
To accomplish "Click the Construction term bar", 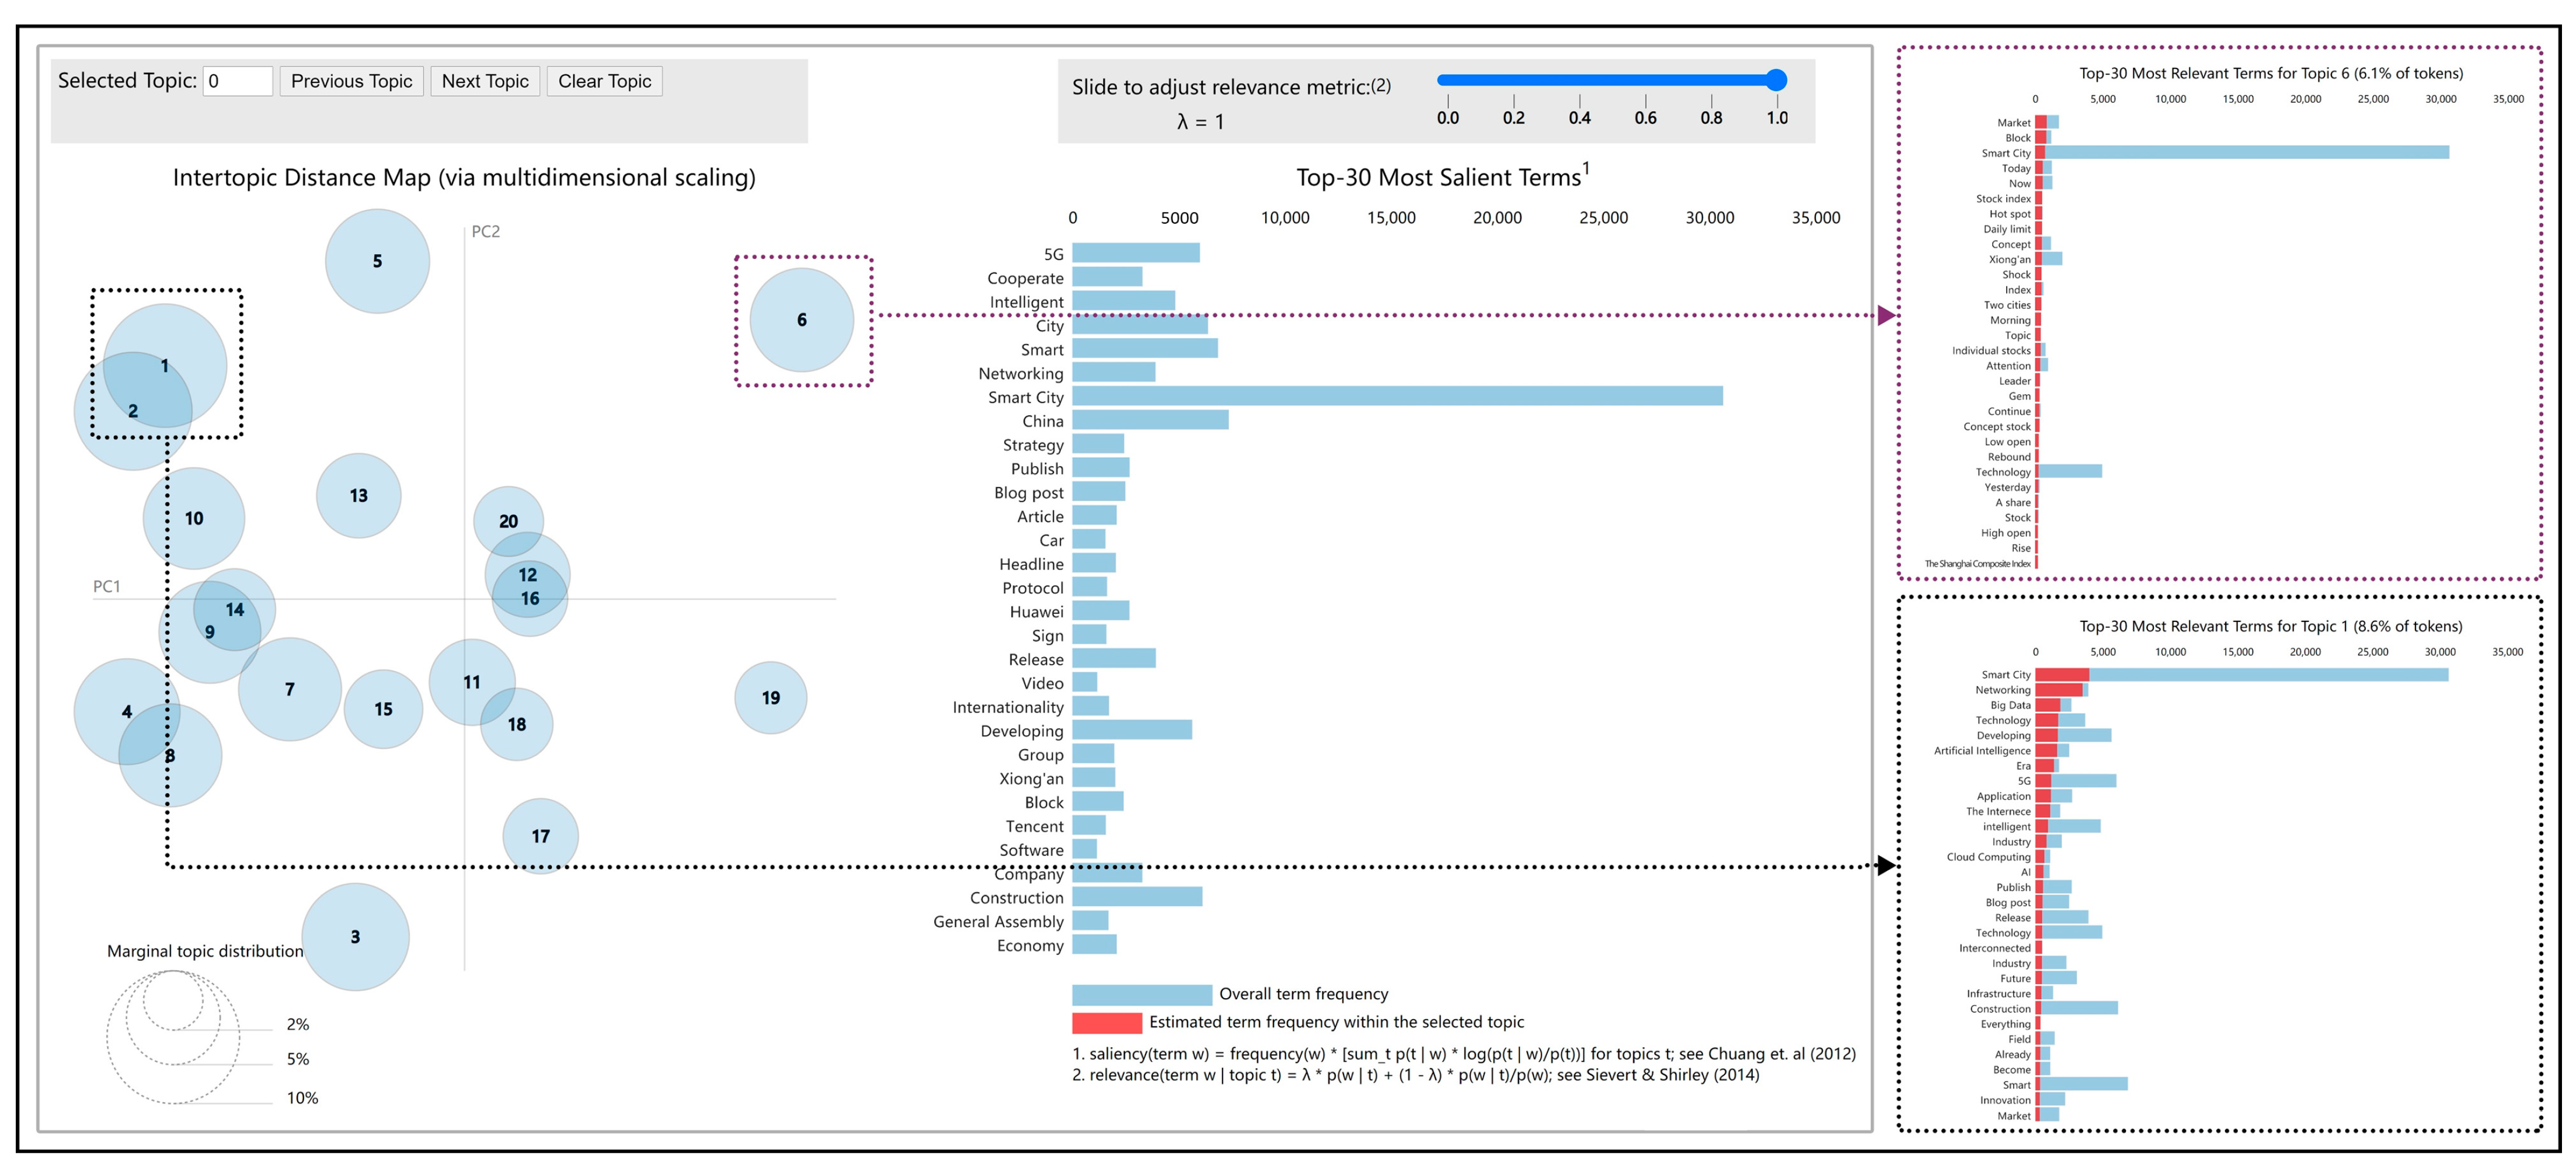I will pos(1136,898).
